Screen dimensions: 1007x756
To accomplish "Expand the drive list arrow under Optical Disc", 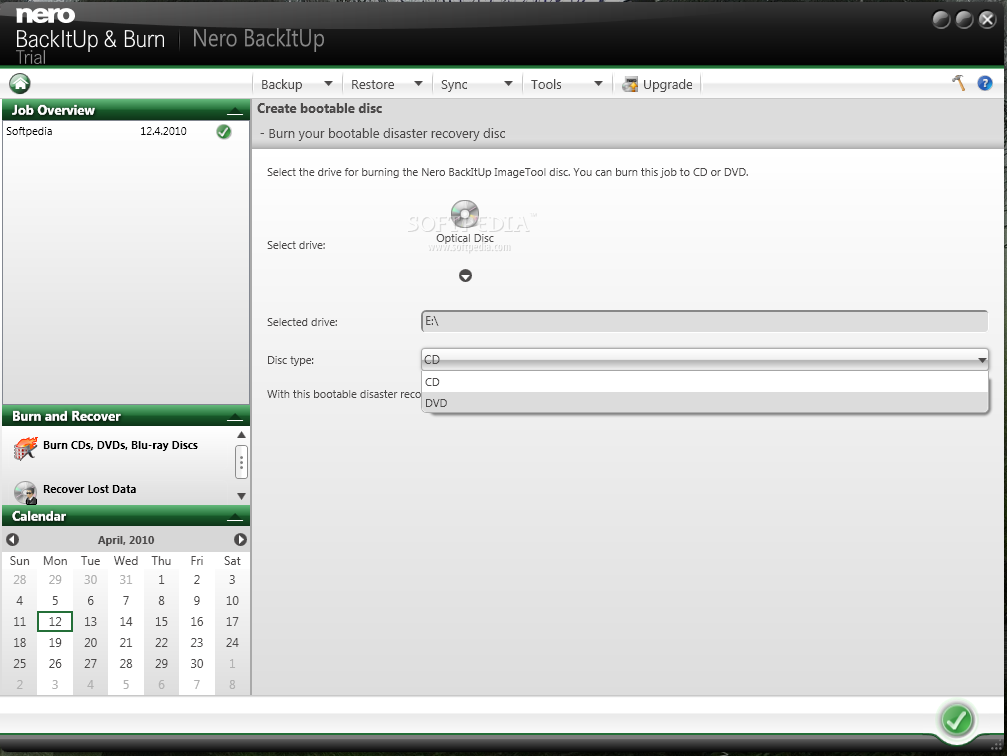I will click(x=466, y=276).
